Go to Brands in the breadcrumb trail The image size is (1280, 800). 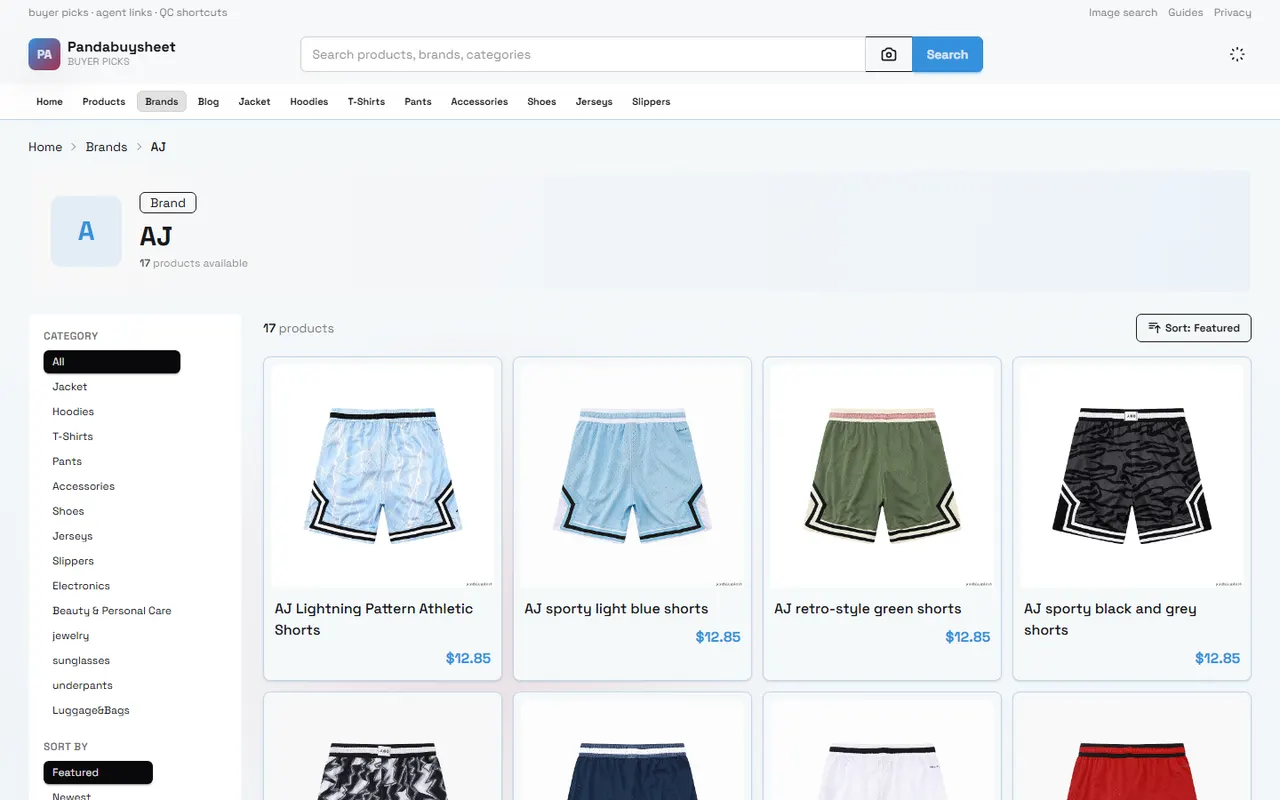(x=106, y=147)
